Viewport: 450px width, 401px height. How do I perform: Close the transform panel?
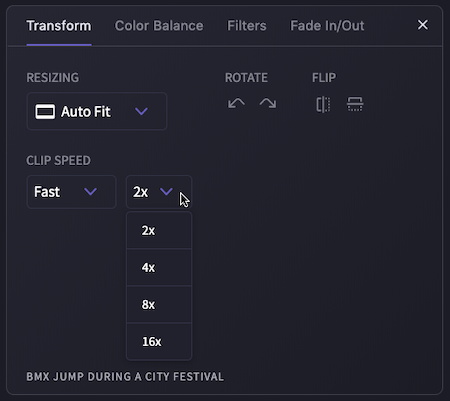(x=422, y=25)
